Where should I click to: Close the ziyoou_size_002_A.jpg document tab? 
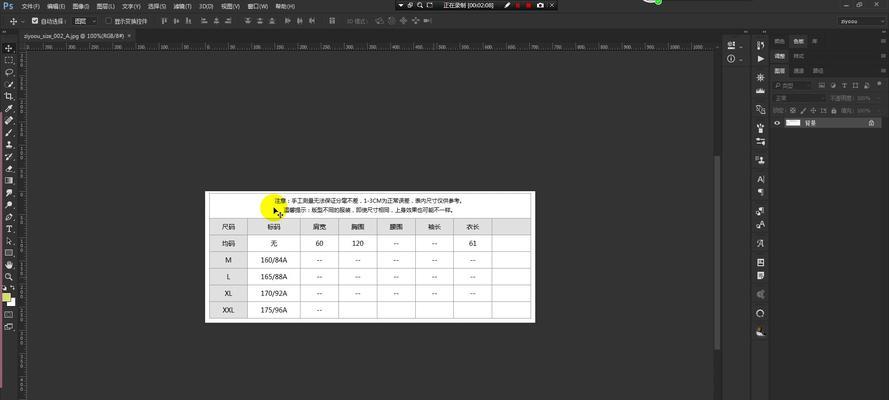click(x=129, y=35)
